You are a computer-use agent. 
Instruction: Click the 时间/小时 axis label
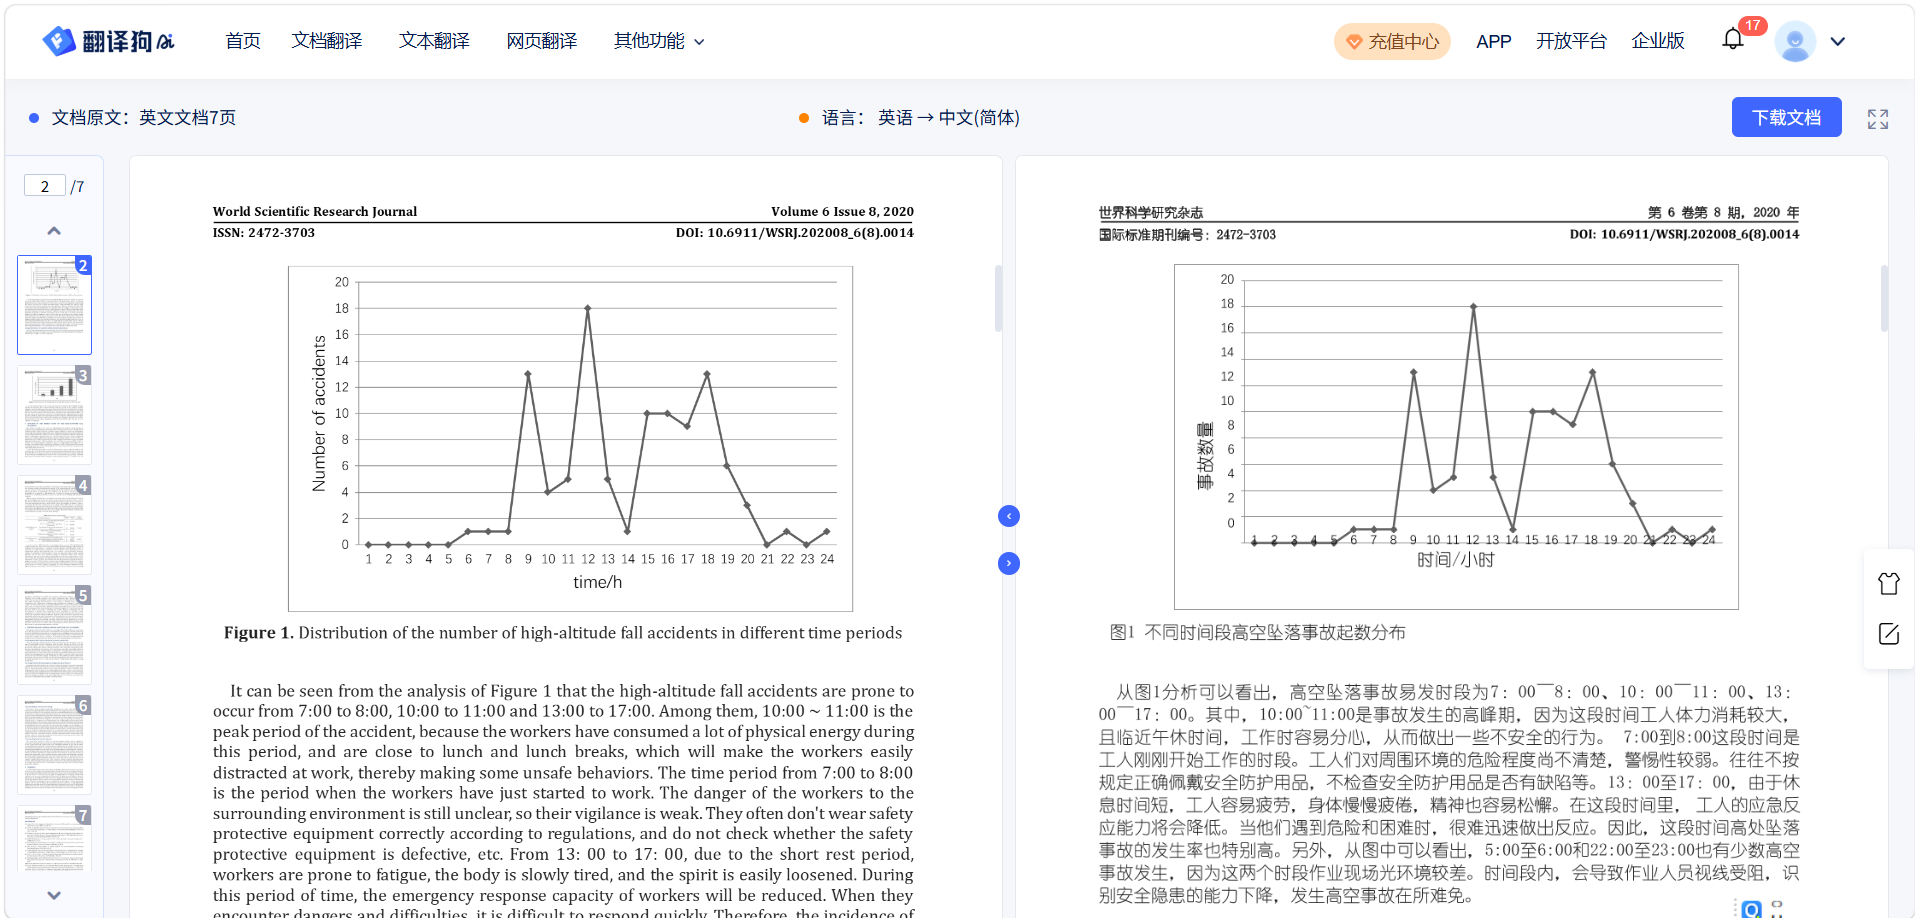coord(1456,560)
